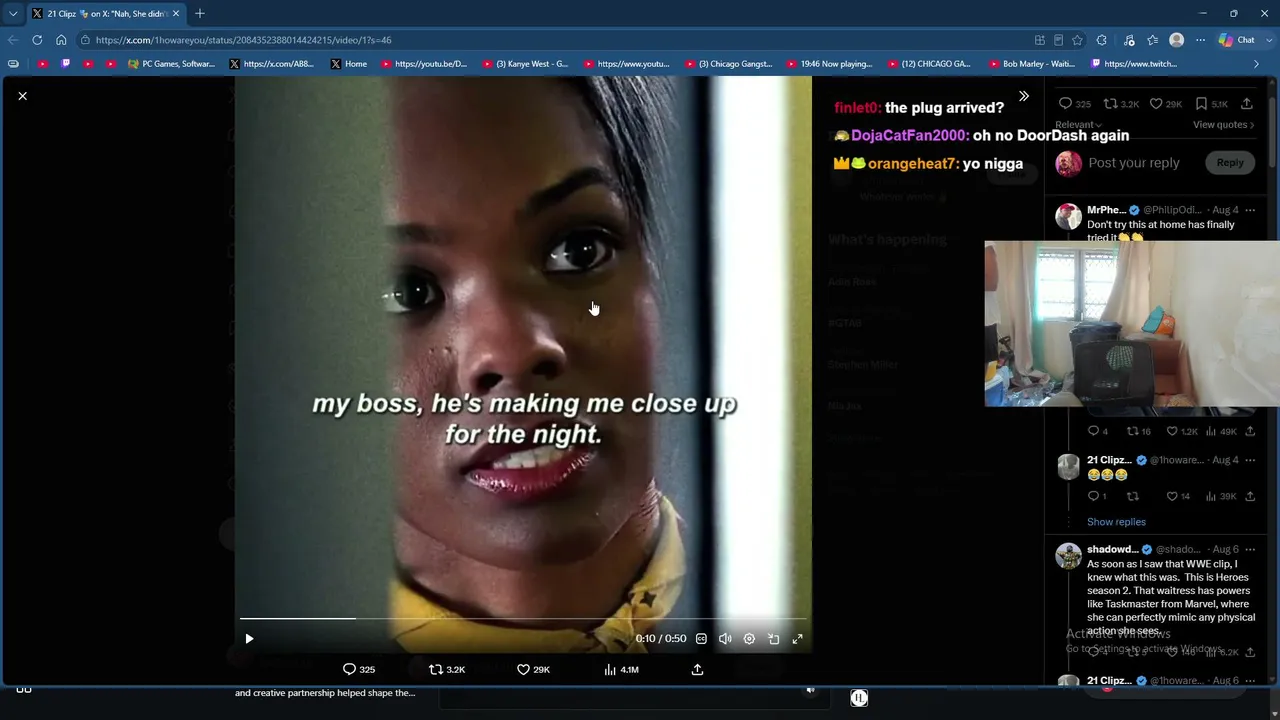The width and height of the screenshot is (1280, 720).
Task: Open the Relevant sort dropdown
Action: 1078,125
